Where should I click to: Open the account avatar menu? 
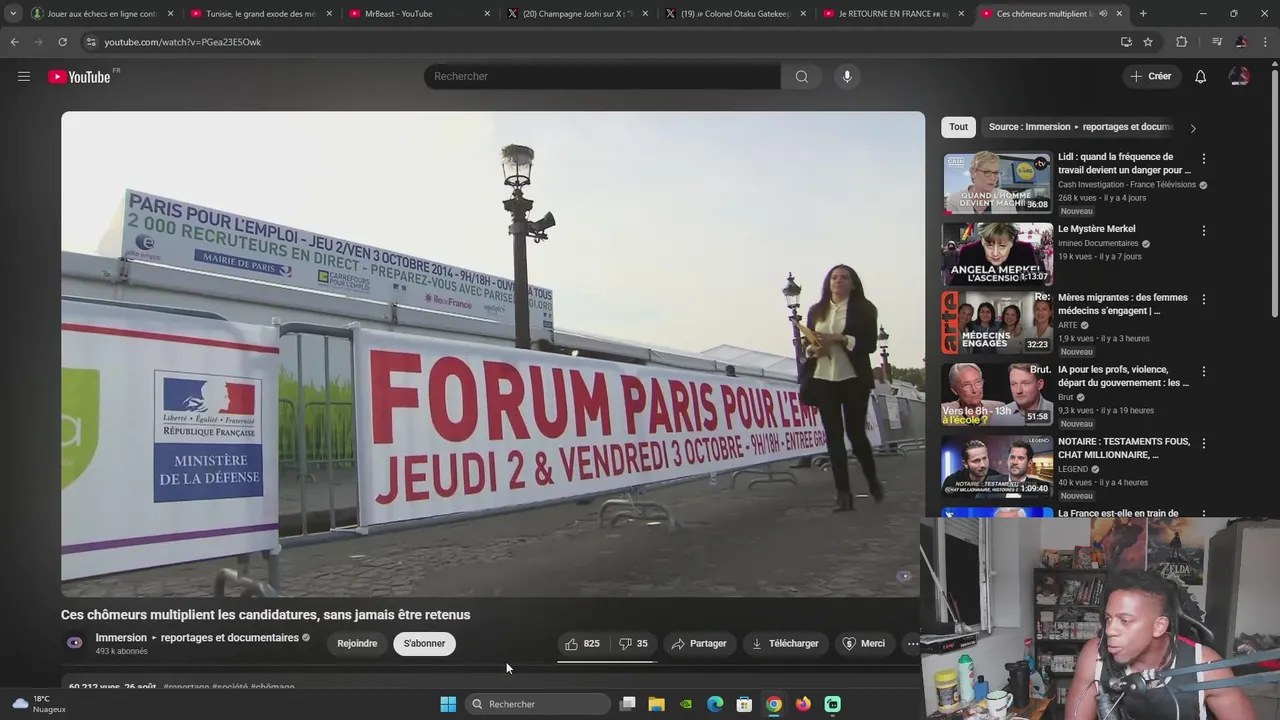[1239, 76]
